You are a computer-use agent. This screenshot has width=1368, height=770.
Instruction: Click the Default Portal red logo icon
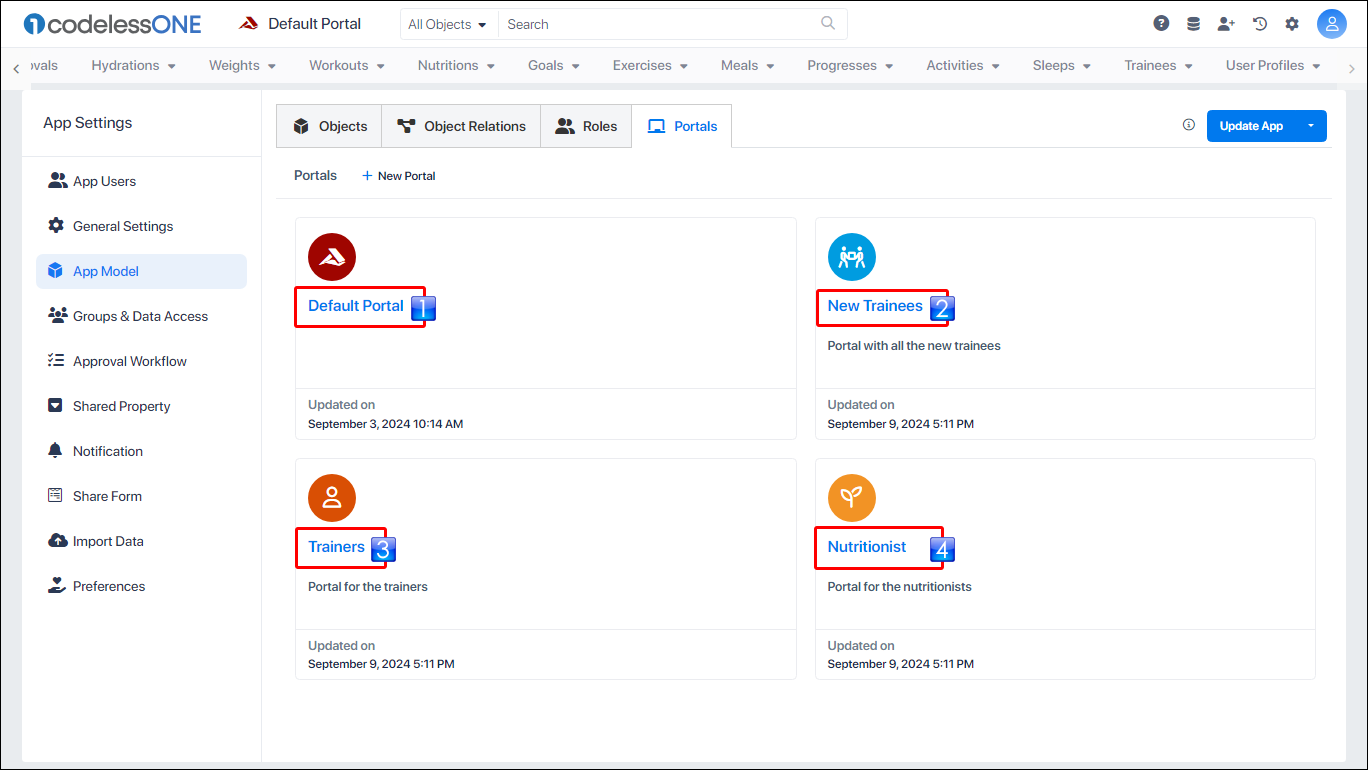[x=331, y=256]
